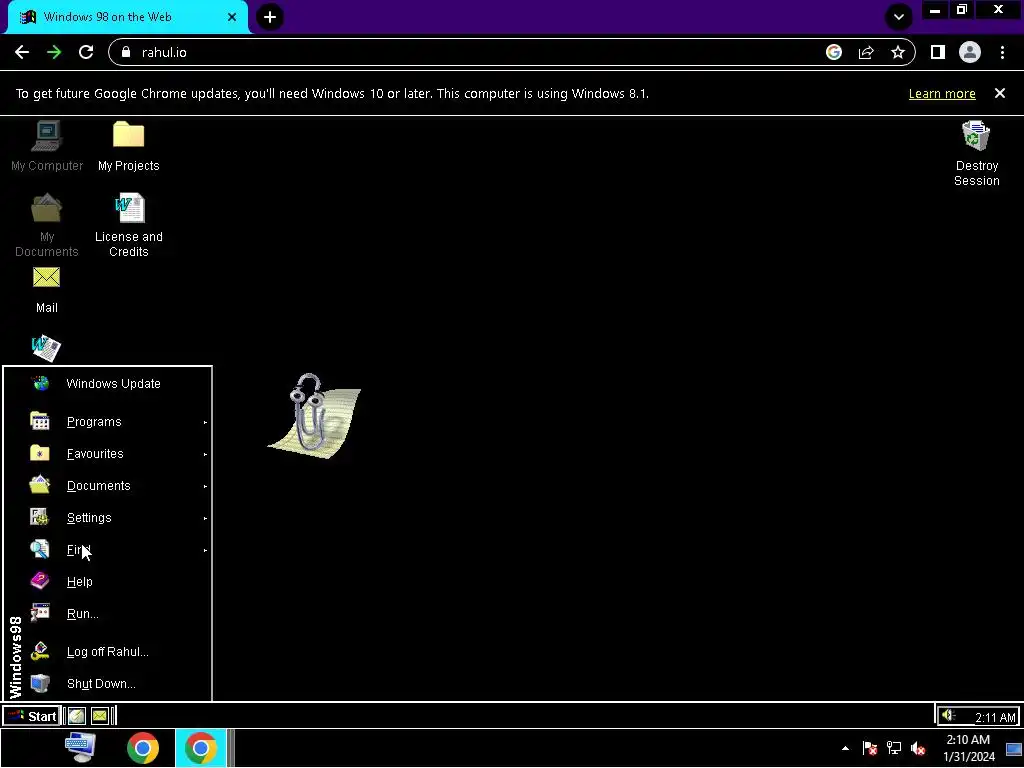This screenshot has height=768, width=1024.
Task: Go back in Chrome browser
Action: pos(22,52)
